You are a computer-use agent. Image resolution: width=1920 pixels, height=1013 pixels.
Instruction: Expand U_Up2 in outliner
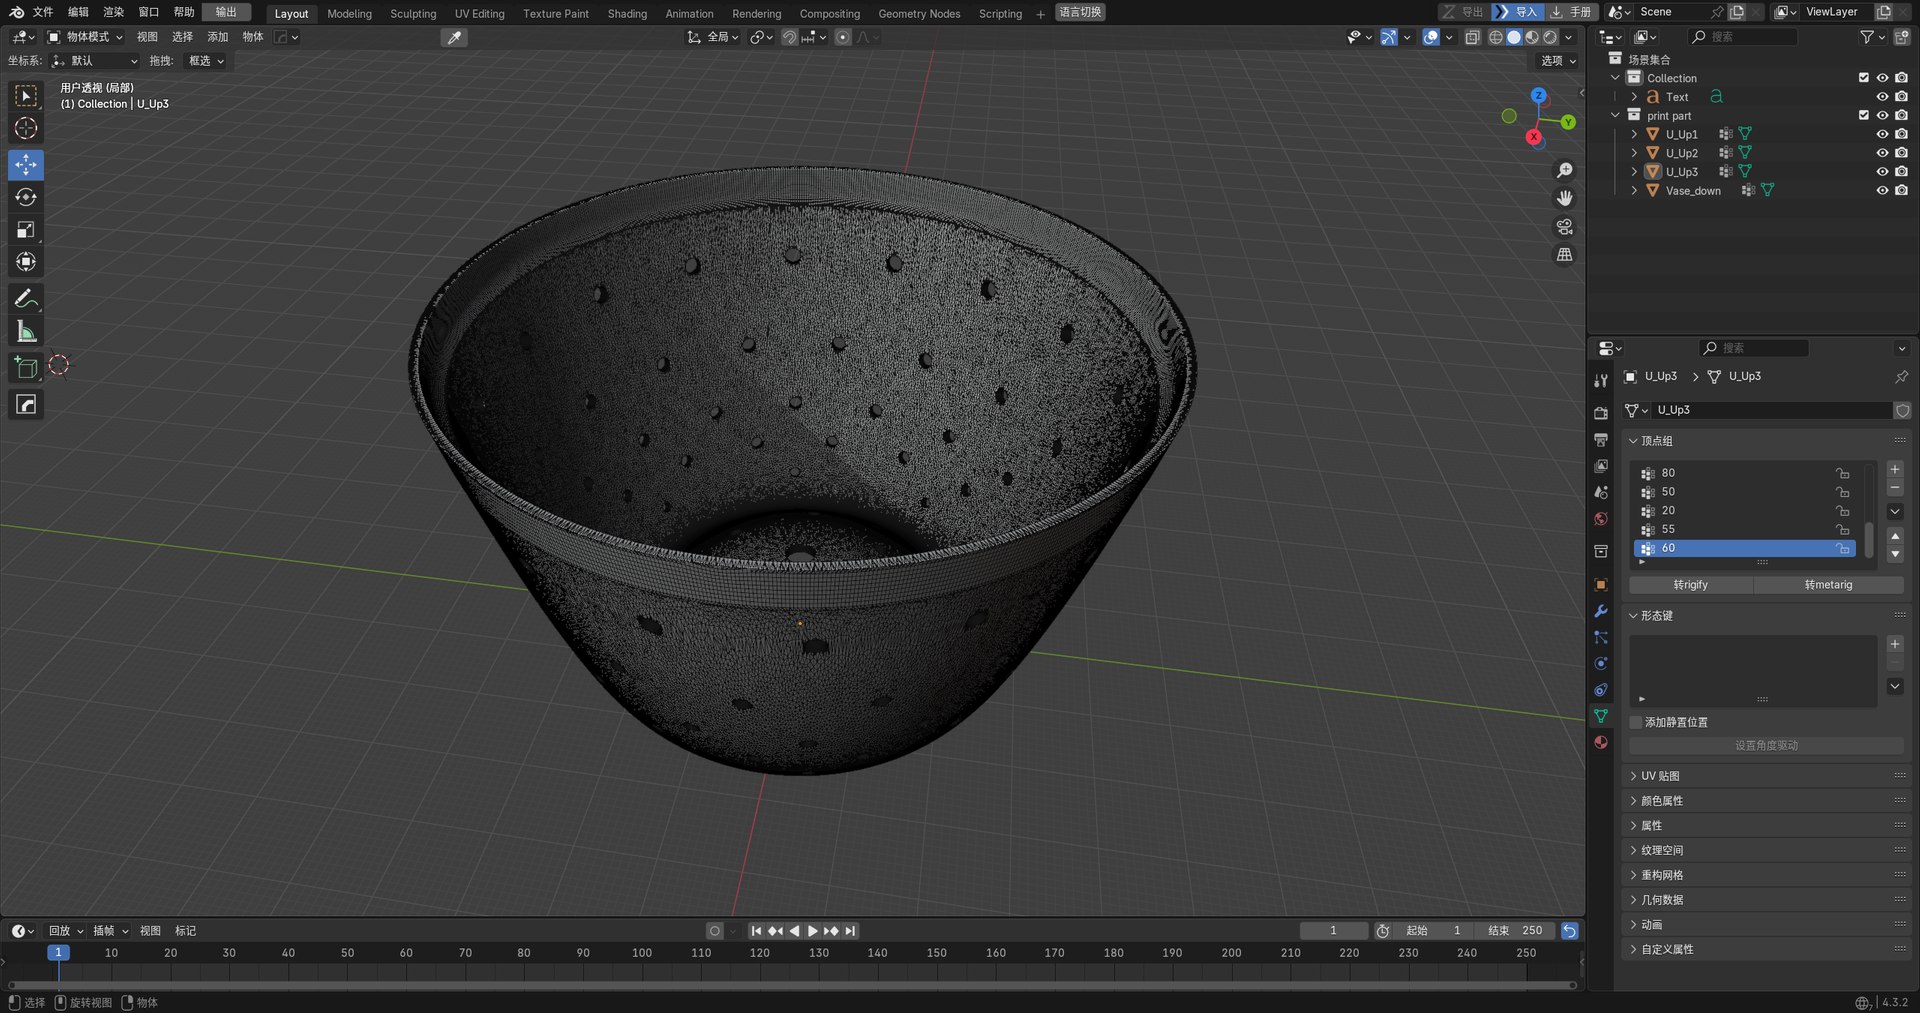pyautogui.click(x=1634, y=153)
